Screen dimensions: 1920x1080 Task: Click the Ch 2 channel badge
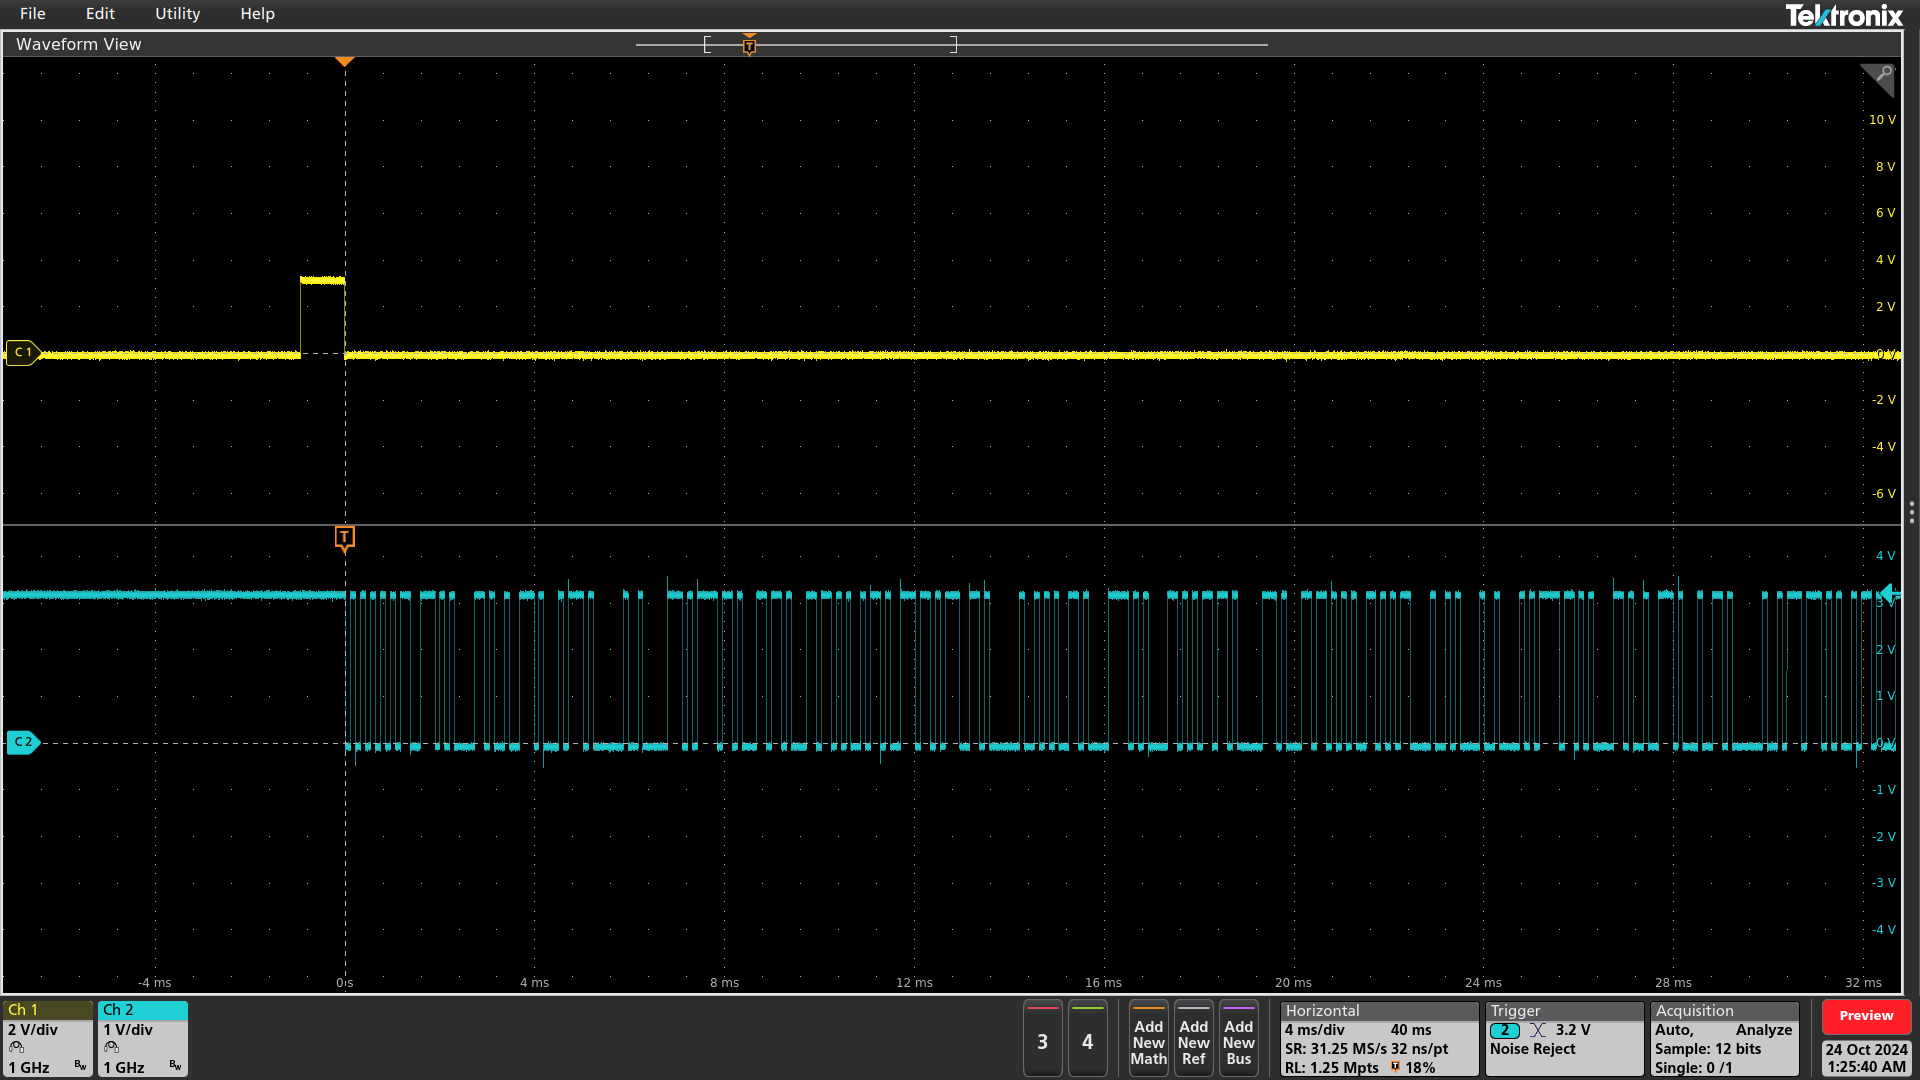[x=120, y=1010]
